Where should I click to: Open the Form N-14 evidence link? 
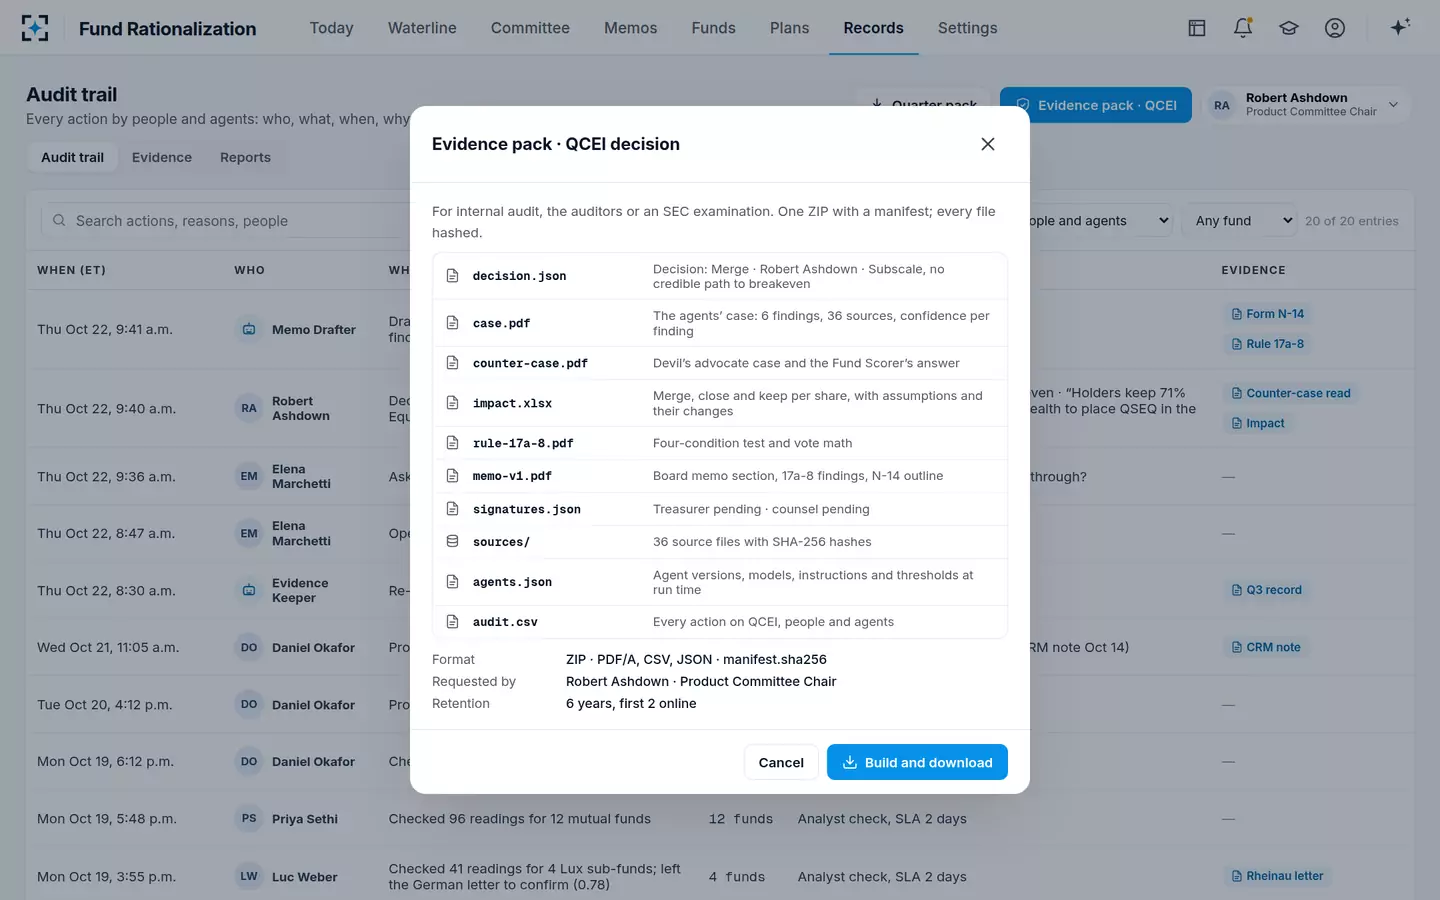pyautogui.click(x=1268, y=314)
